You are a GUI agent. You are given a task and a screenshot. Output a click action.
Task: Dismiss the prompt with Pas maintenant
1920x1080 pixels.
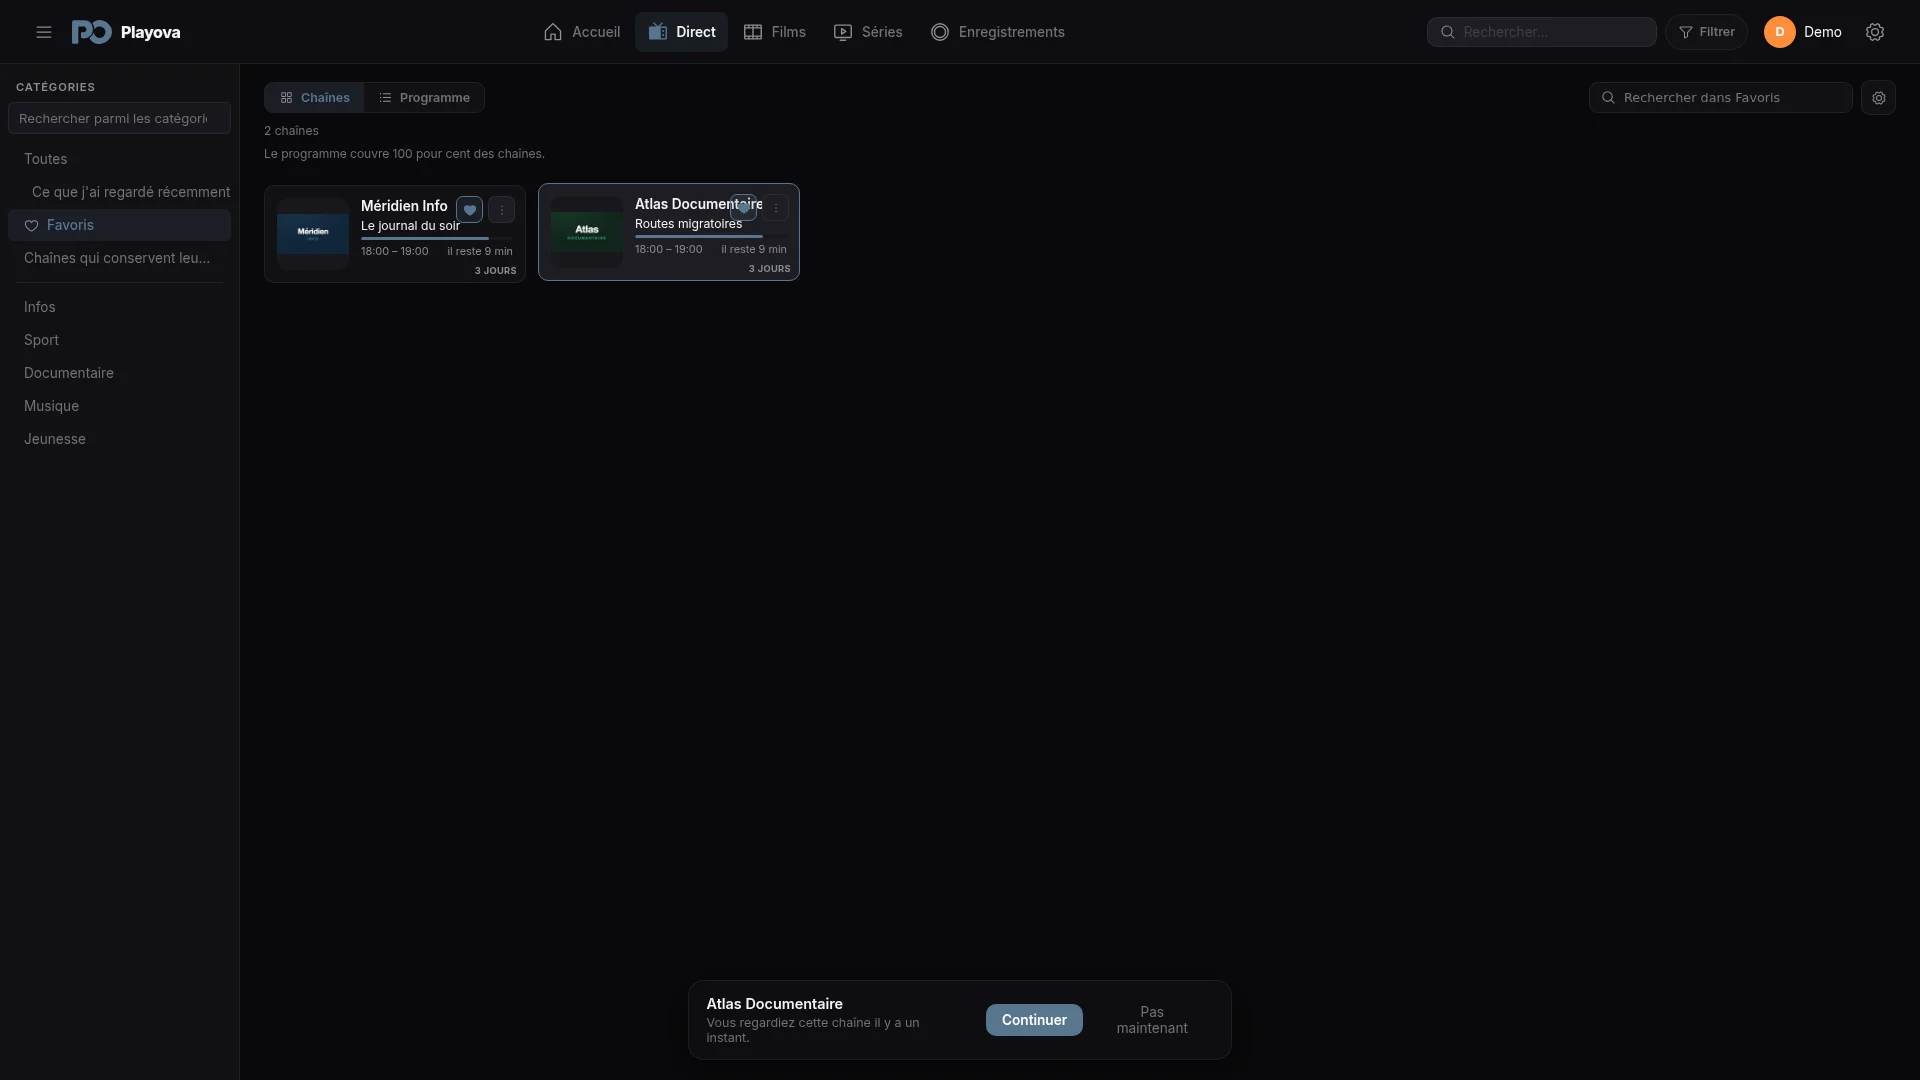click(1152, 1020)
